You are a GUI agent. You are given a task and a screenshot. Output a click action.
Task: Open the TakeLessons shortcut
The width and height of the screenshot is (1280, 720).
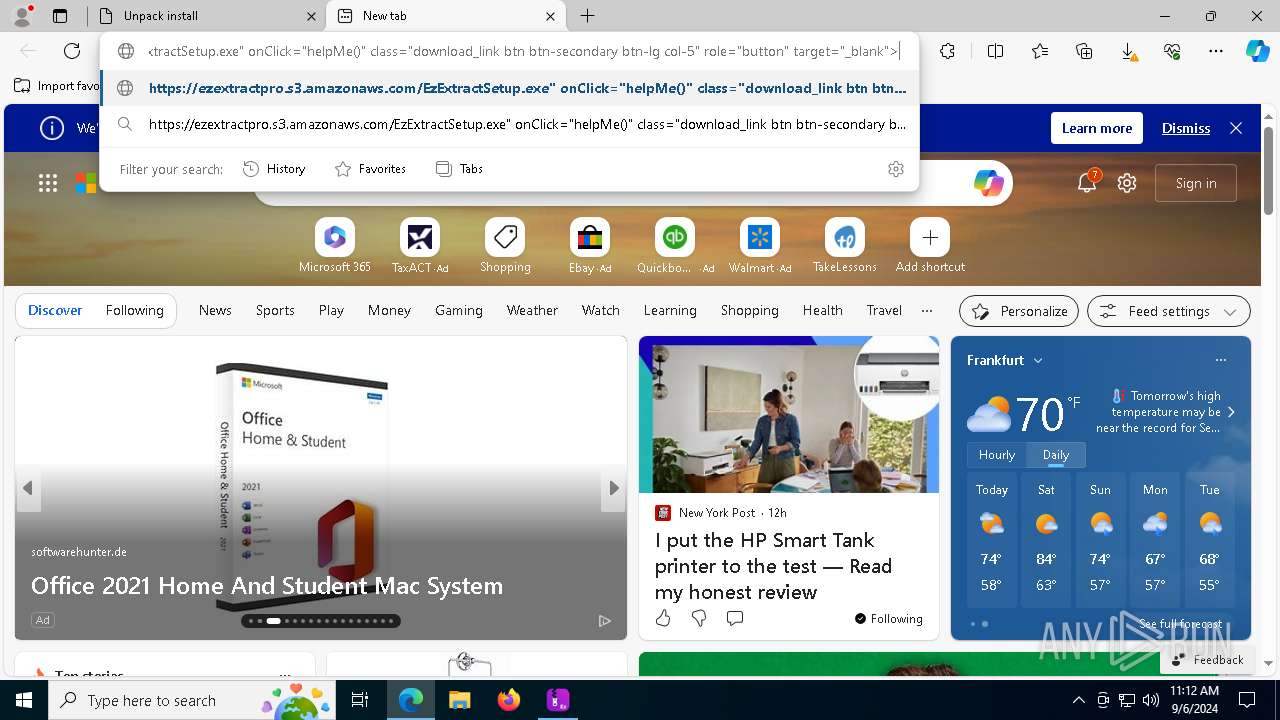click(845, 246)
